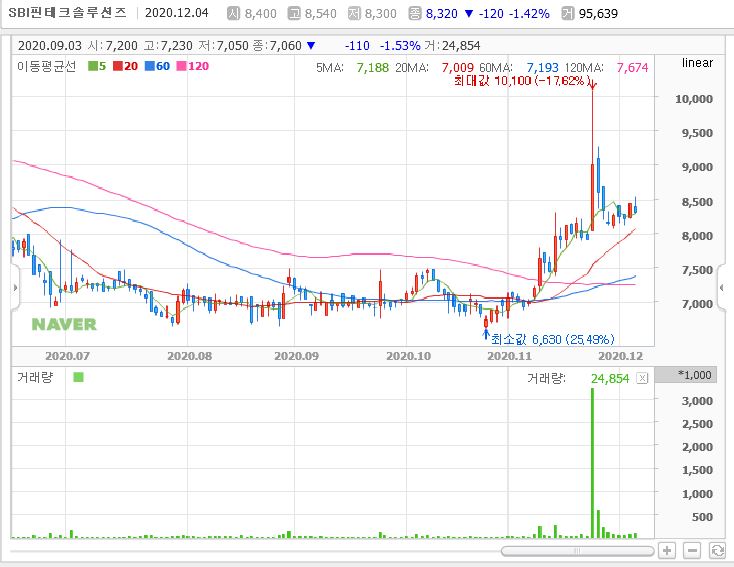Click the opening price icon 시
The image size is (734, 567).
coord(233,13)
